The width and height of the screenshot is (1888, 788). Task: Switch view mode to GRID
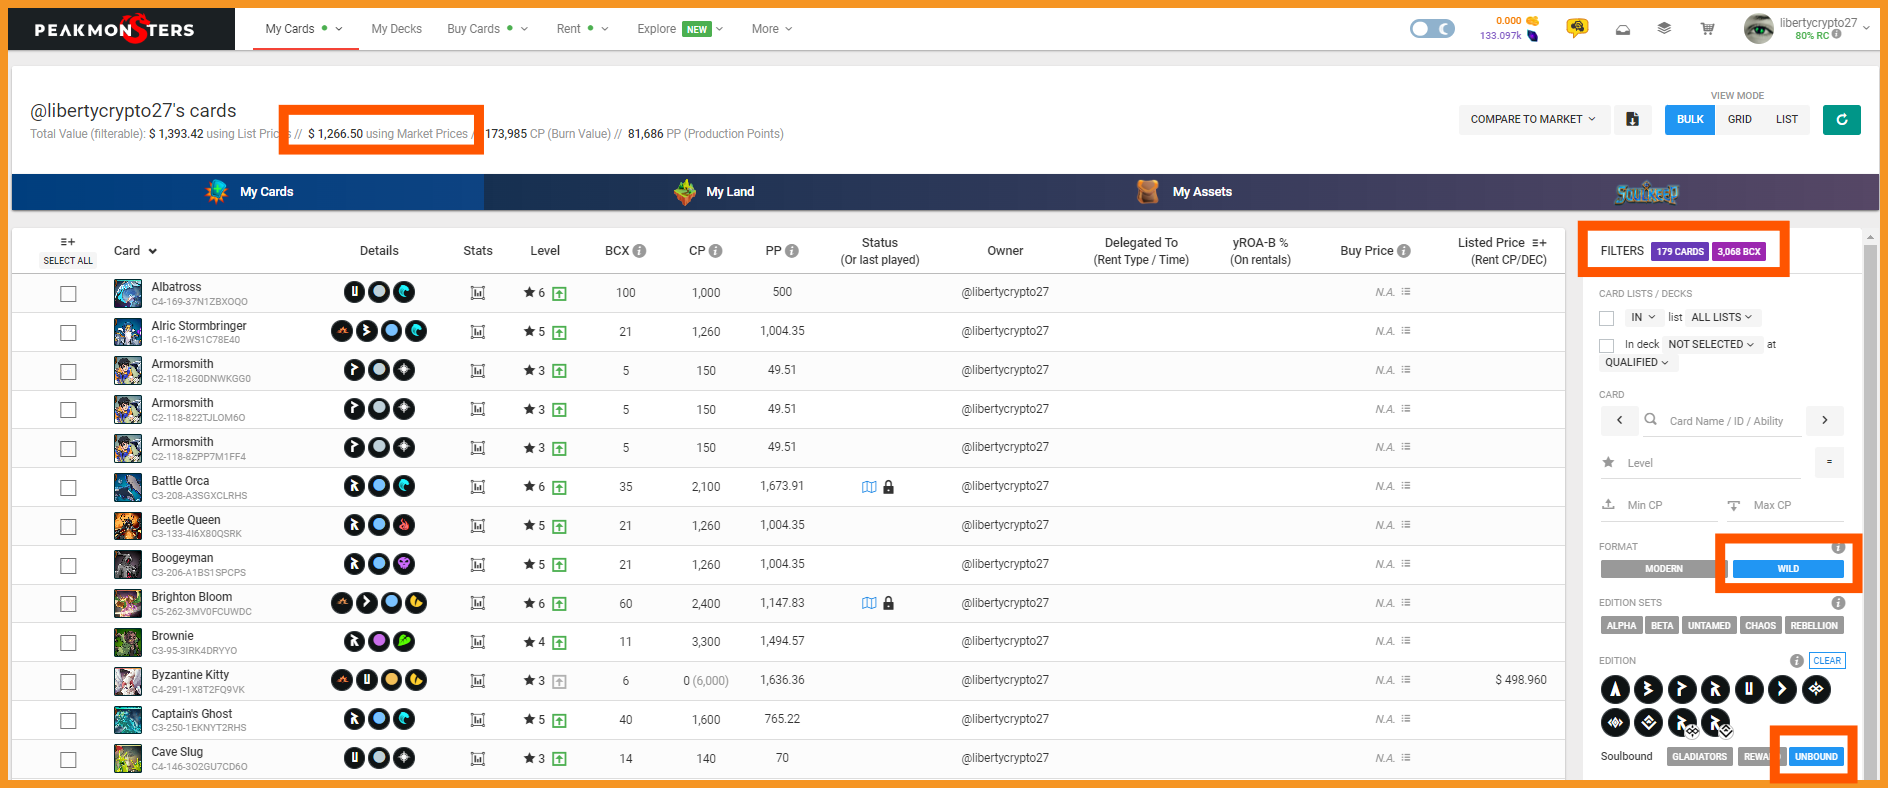1740,119
